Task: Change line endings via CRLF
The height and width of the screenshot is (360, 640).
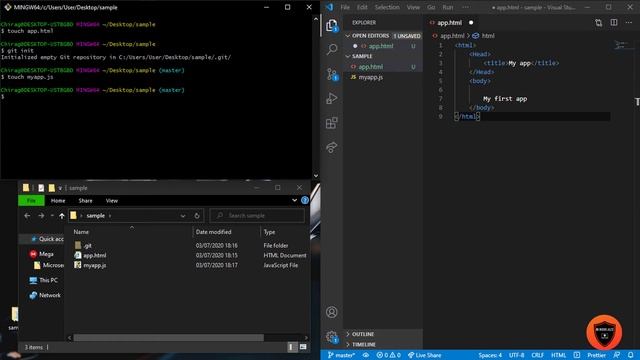Action: point(537,355)
